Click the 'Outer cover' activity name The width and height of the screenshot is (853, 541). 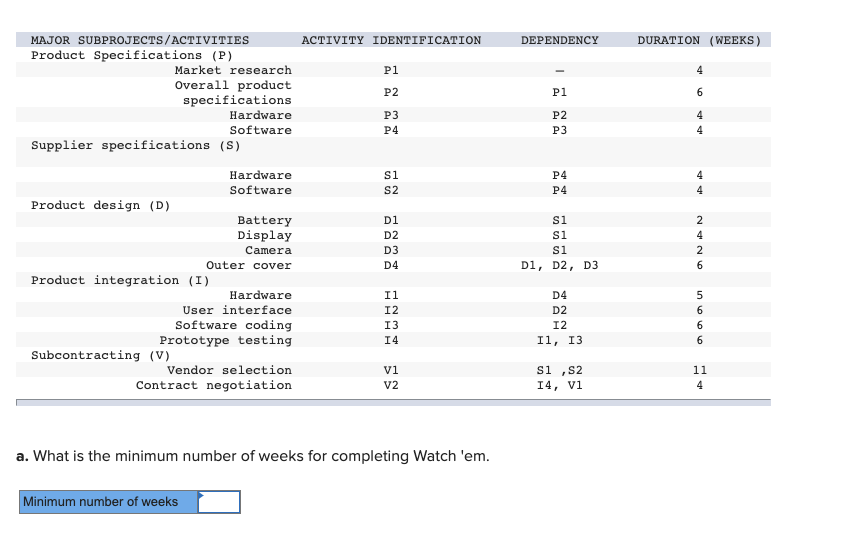pos(249,265)
